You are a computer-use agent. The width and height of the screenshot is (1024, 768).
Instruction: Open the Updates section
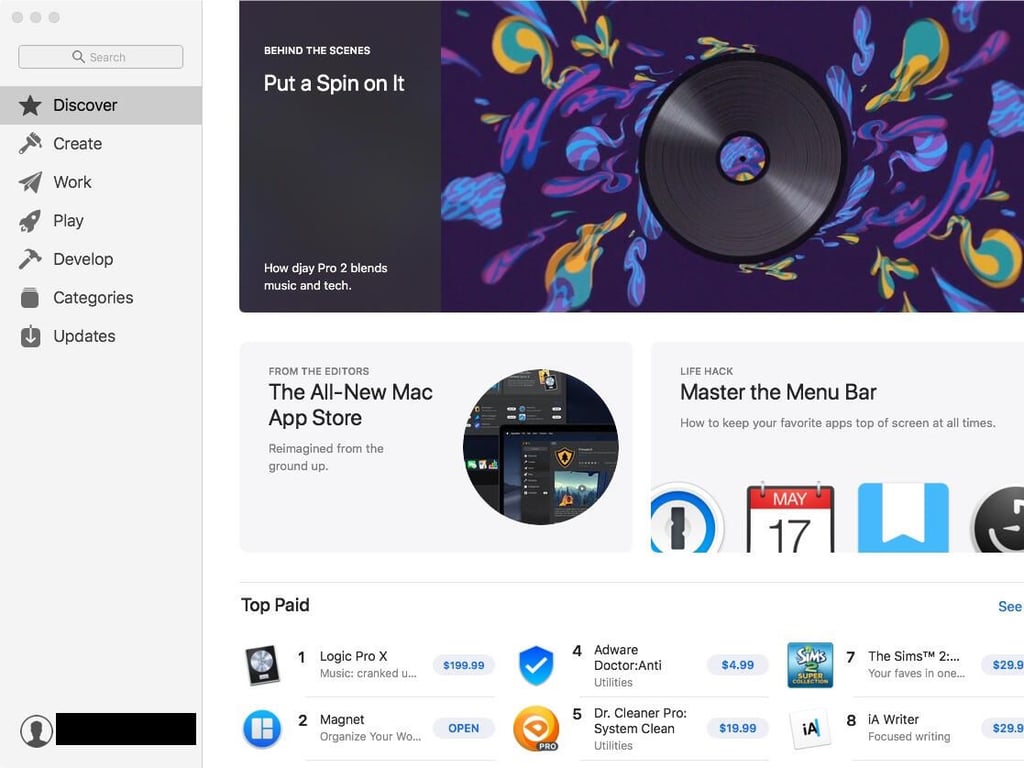point(101,336)
